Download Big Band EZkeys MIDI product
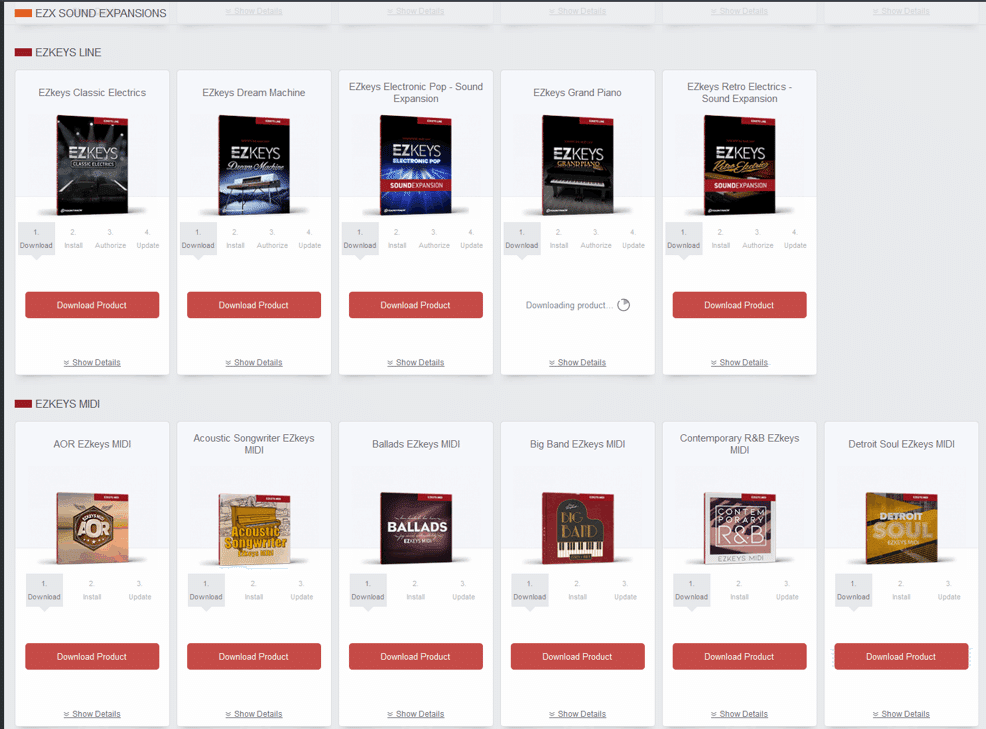The width and height of the screenshot is (986, 729). pos(578,657)
